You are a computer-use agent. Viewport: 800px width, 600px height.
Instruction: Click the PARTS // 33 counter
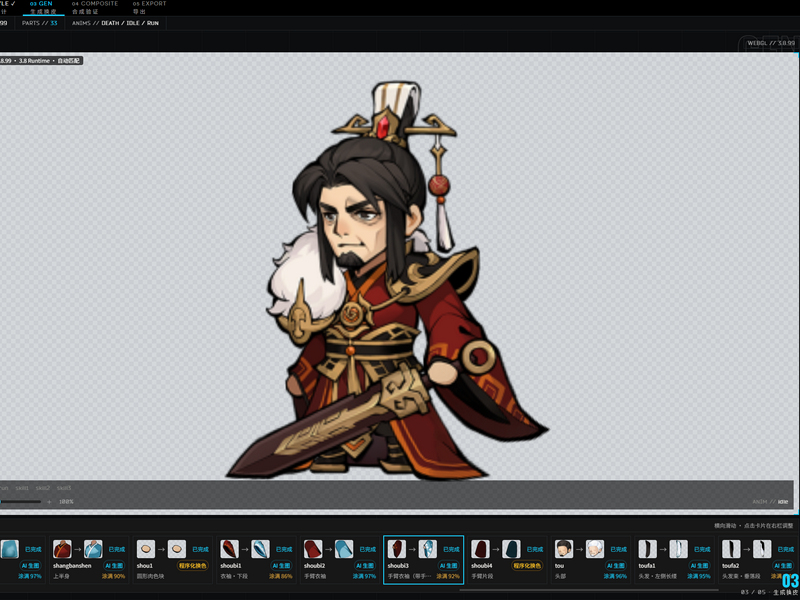pos(39,23)
